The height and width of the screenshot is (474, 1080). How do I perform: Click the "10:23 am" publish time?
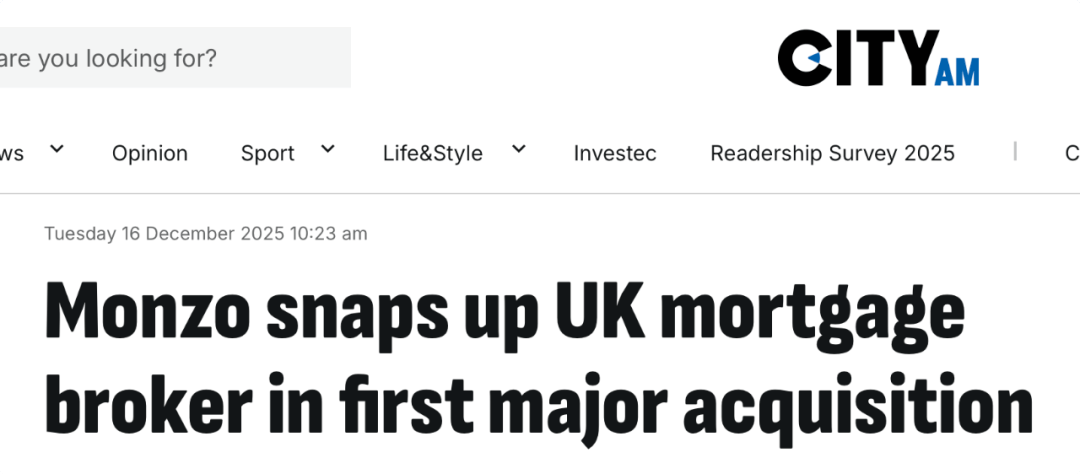[x=329, y=234]
